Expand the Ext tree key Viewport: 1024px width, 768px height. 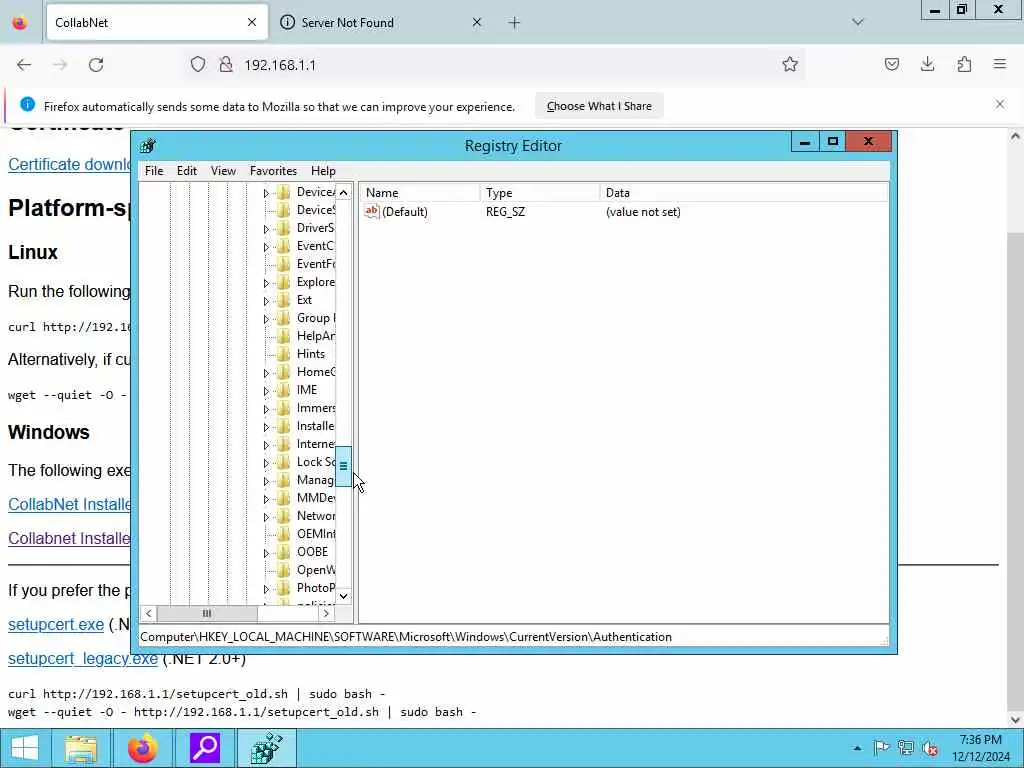click(266, 301)
